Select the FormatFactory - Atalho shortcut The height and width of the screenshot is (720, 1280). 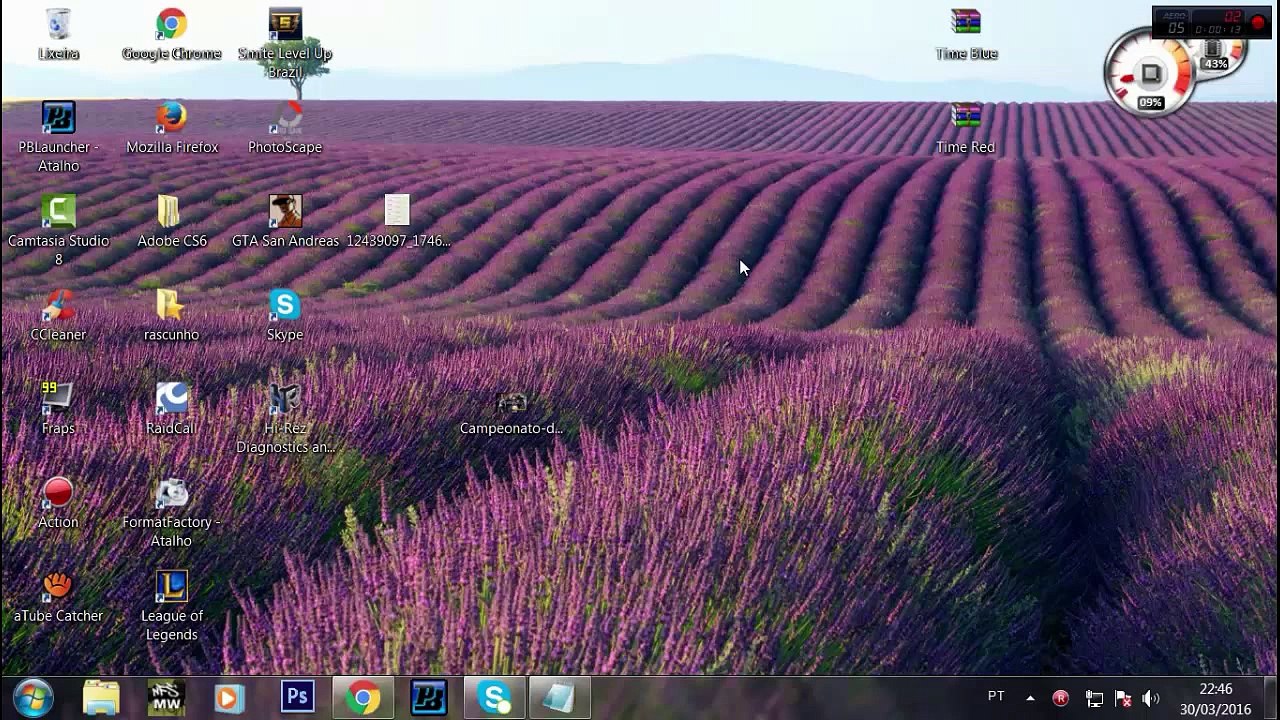[x=171, y=513]
